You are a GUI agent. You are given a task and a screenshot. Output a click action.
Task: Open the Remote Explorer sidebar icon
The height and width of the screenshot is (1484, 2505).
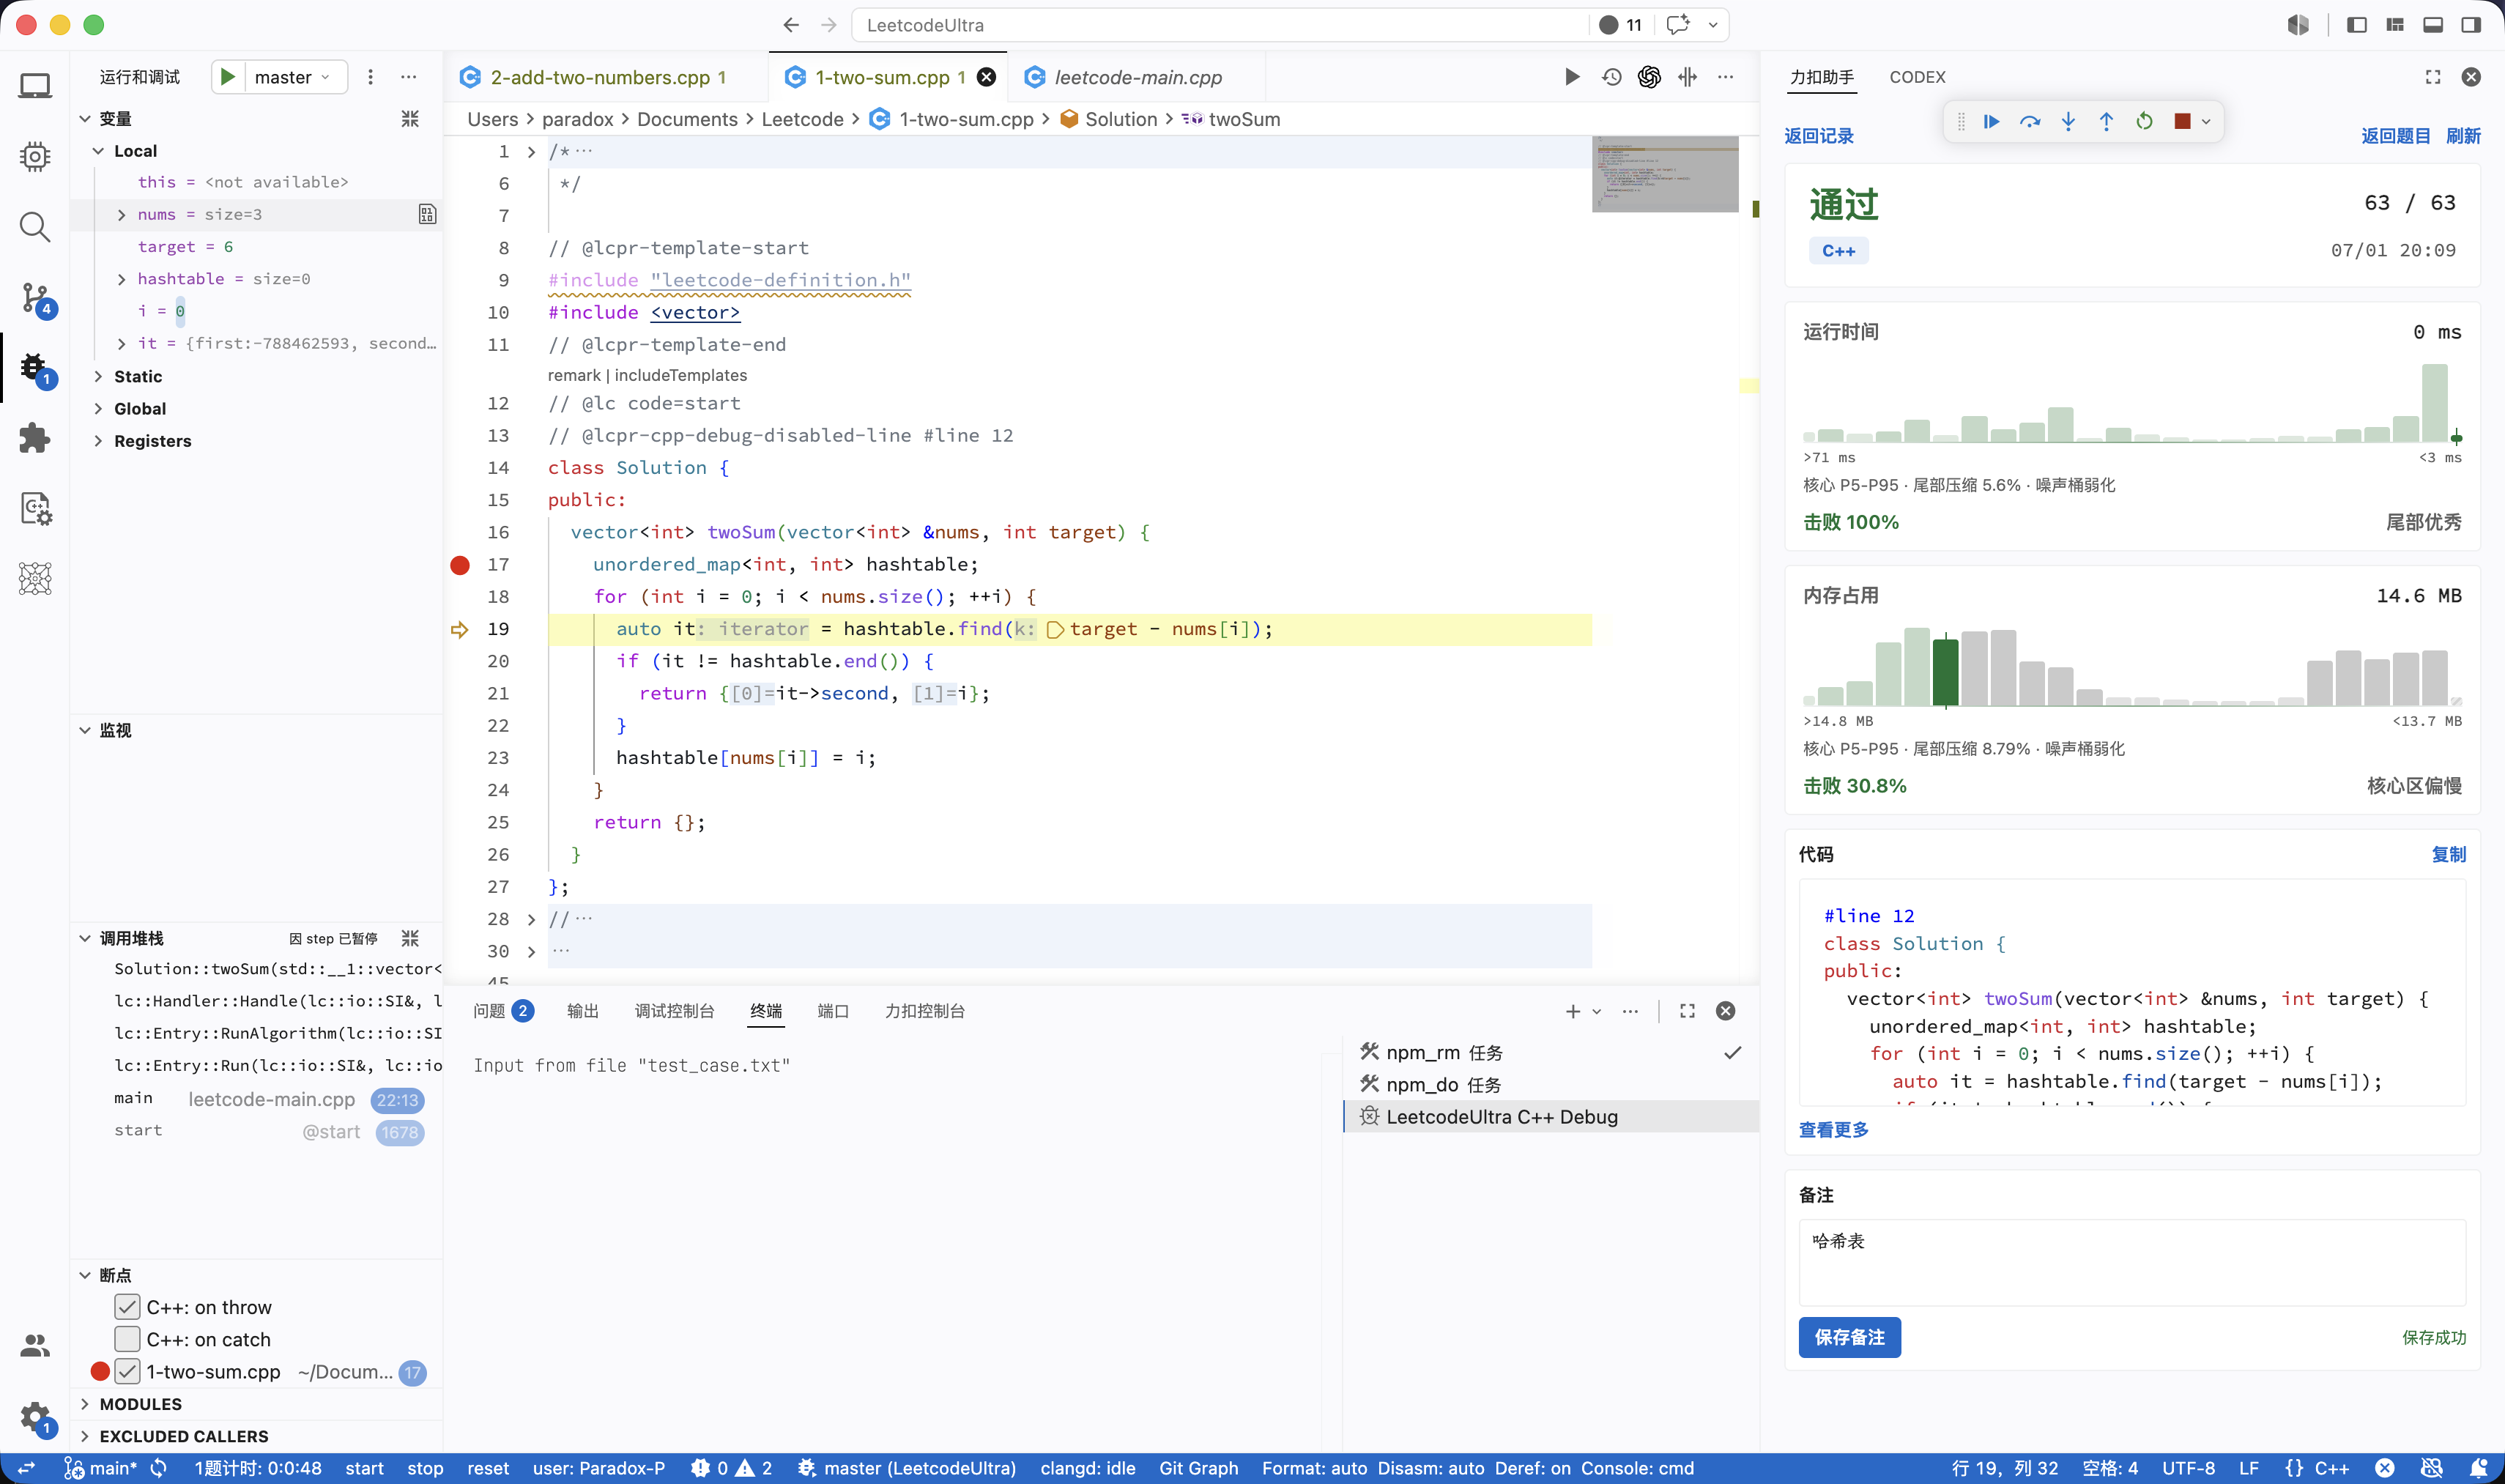35,86
